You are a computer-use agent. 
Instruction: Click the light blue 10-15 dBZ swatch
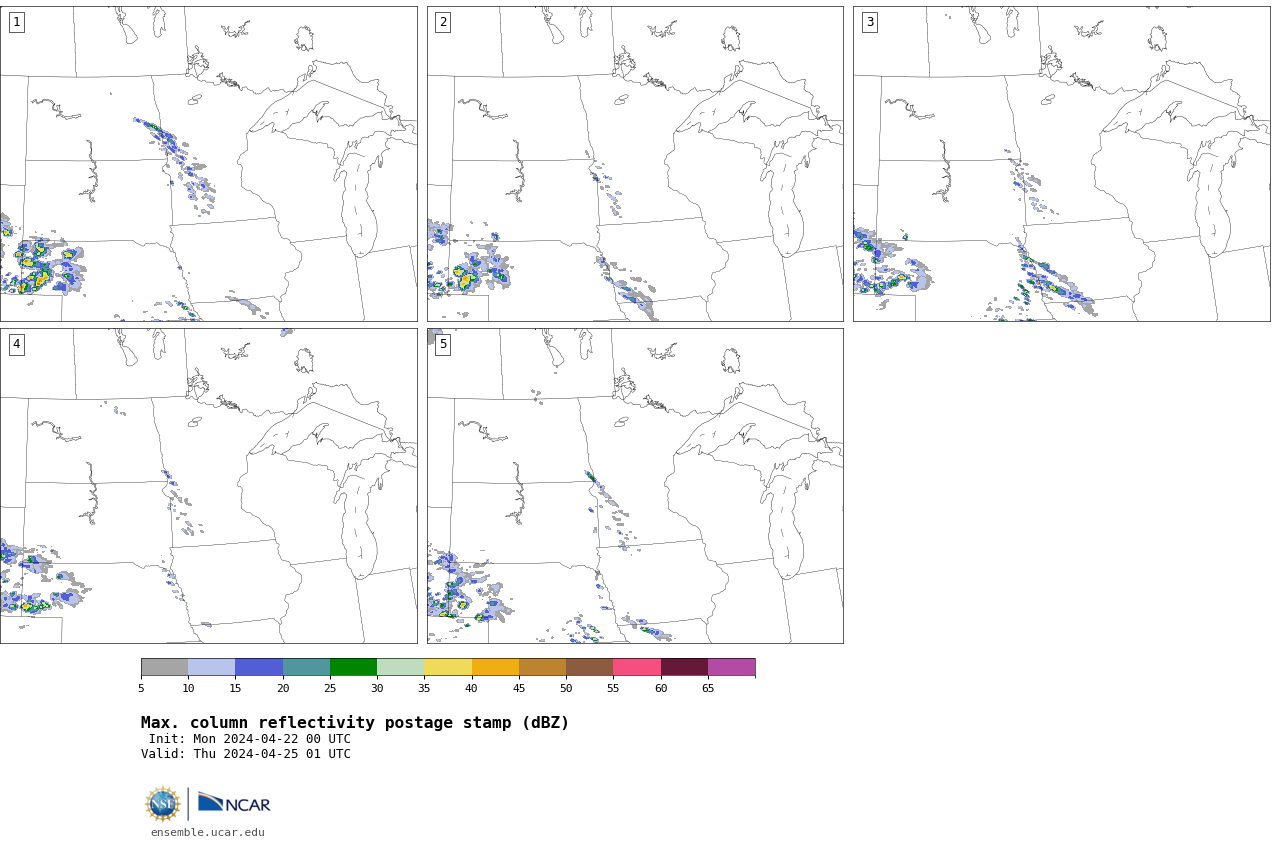211,667
